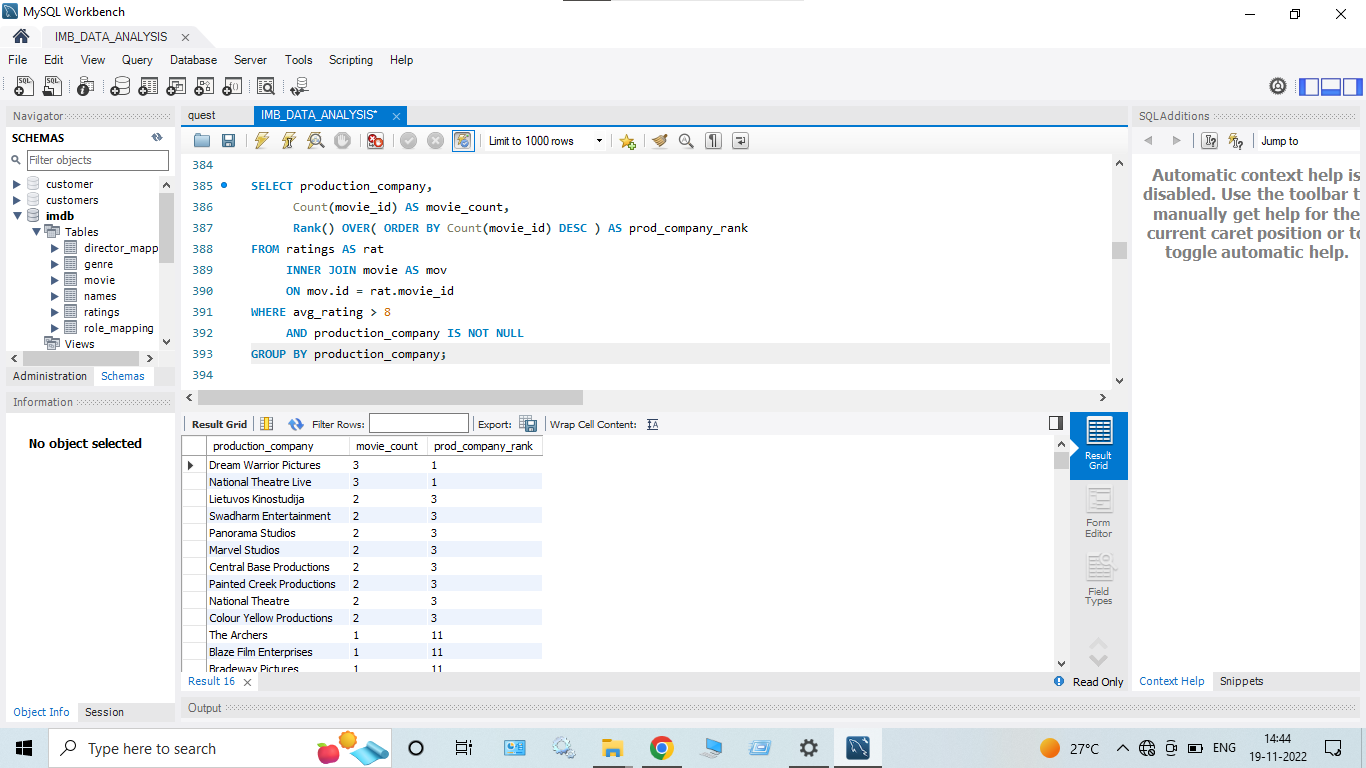Open SQL script file icon in main toolbar
Viewport: 1366px width, 768px height.
[x=52, y=87]
